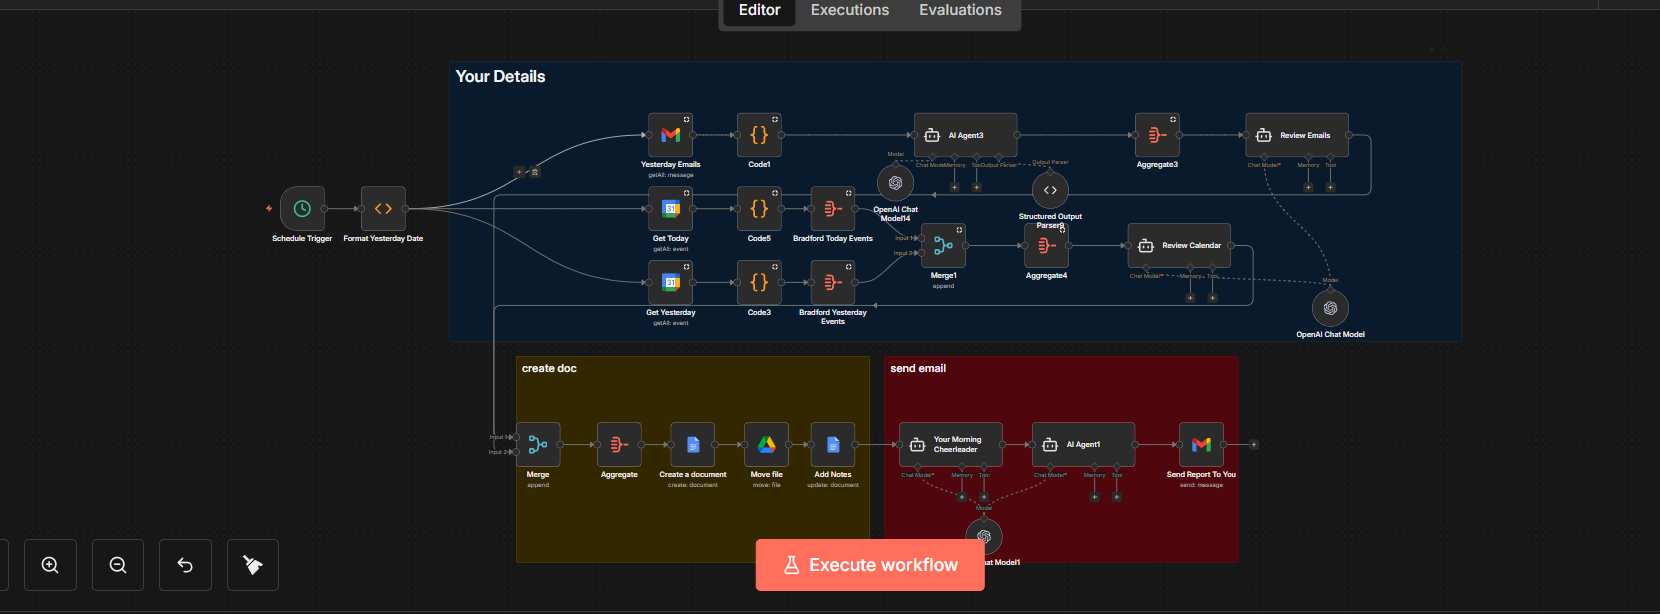
Task: Open the Get Today calendar node
Action: (x=670, y=209)
